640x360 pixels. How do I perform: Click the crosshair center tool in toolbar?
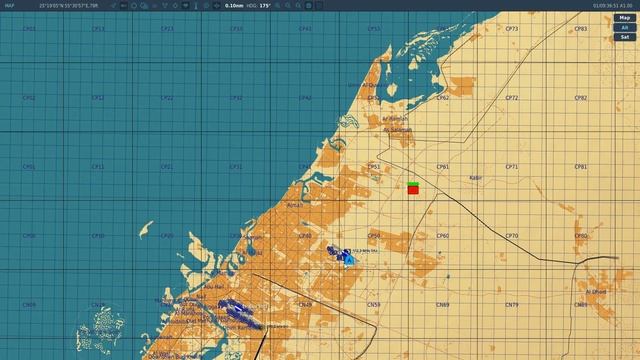tap(217, 6)
